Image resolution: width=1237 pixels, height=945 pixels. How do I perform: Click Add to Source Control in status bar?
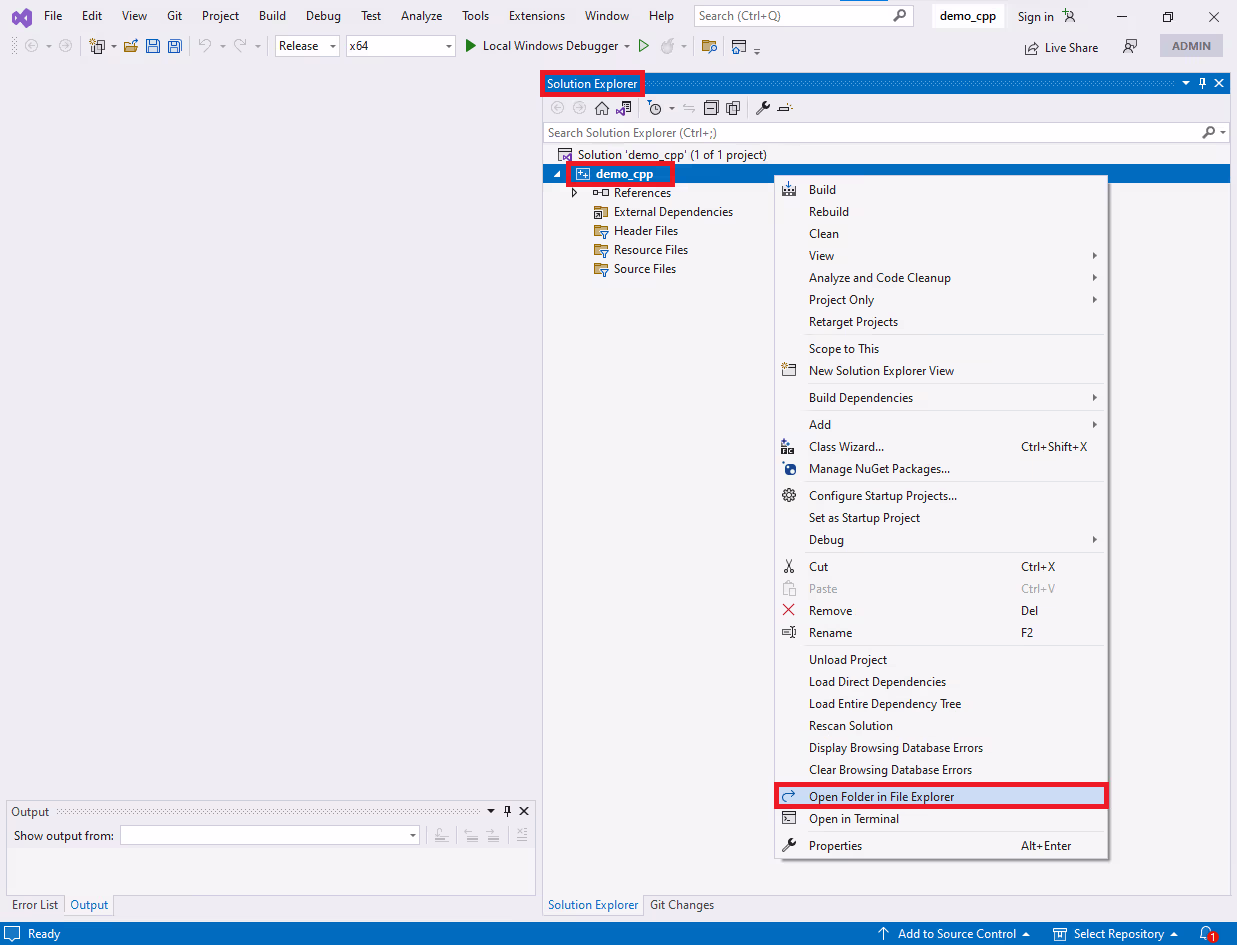point(954,934)
